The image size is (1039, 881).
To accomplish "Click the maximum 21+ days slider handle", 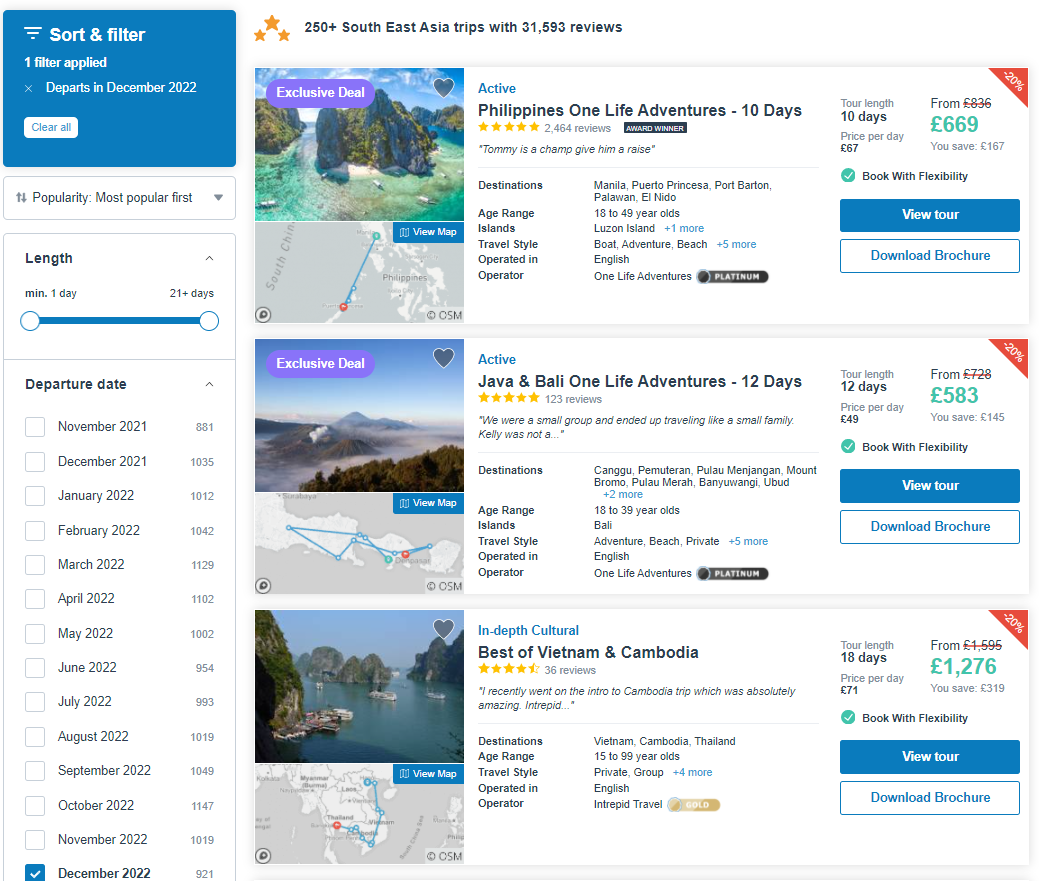I will [x=209, y=321].
